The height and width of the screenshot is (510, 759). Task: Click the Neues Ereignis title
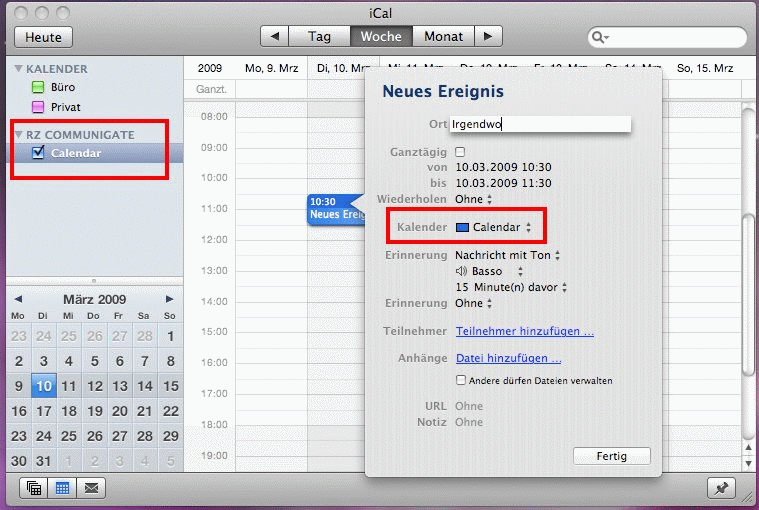(x=443, y=91)
